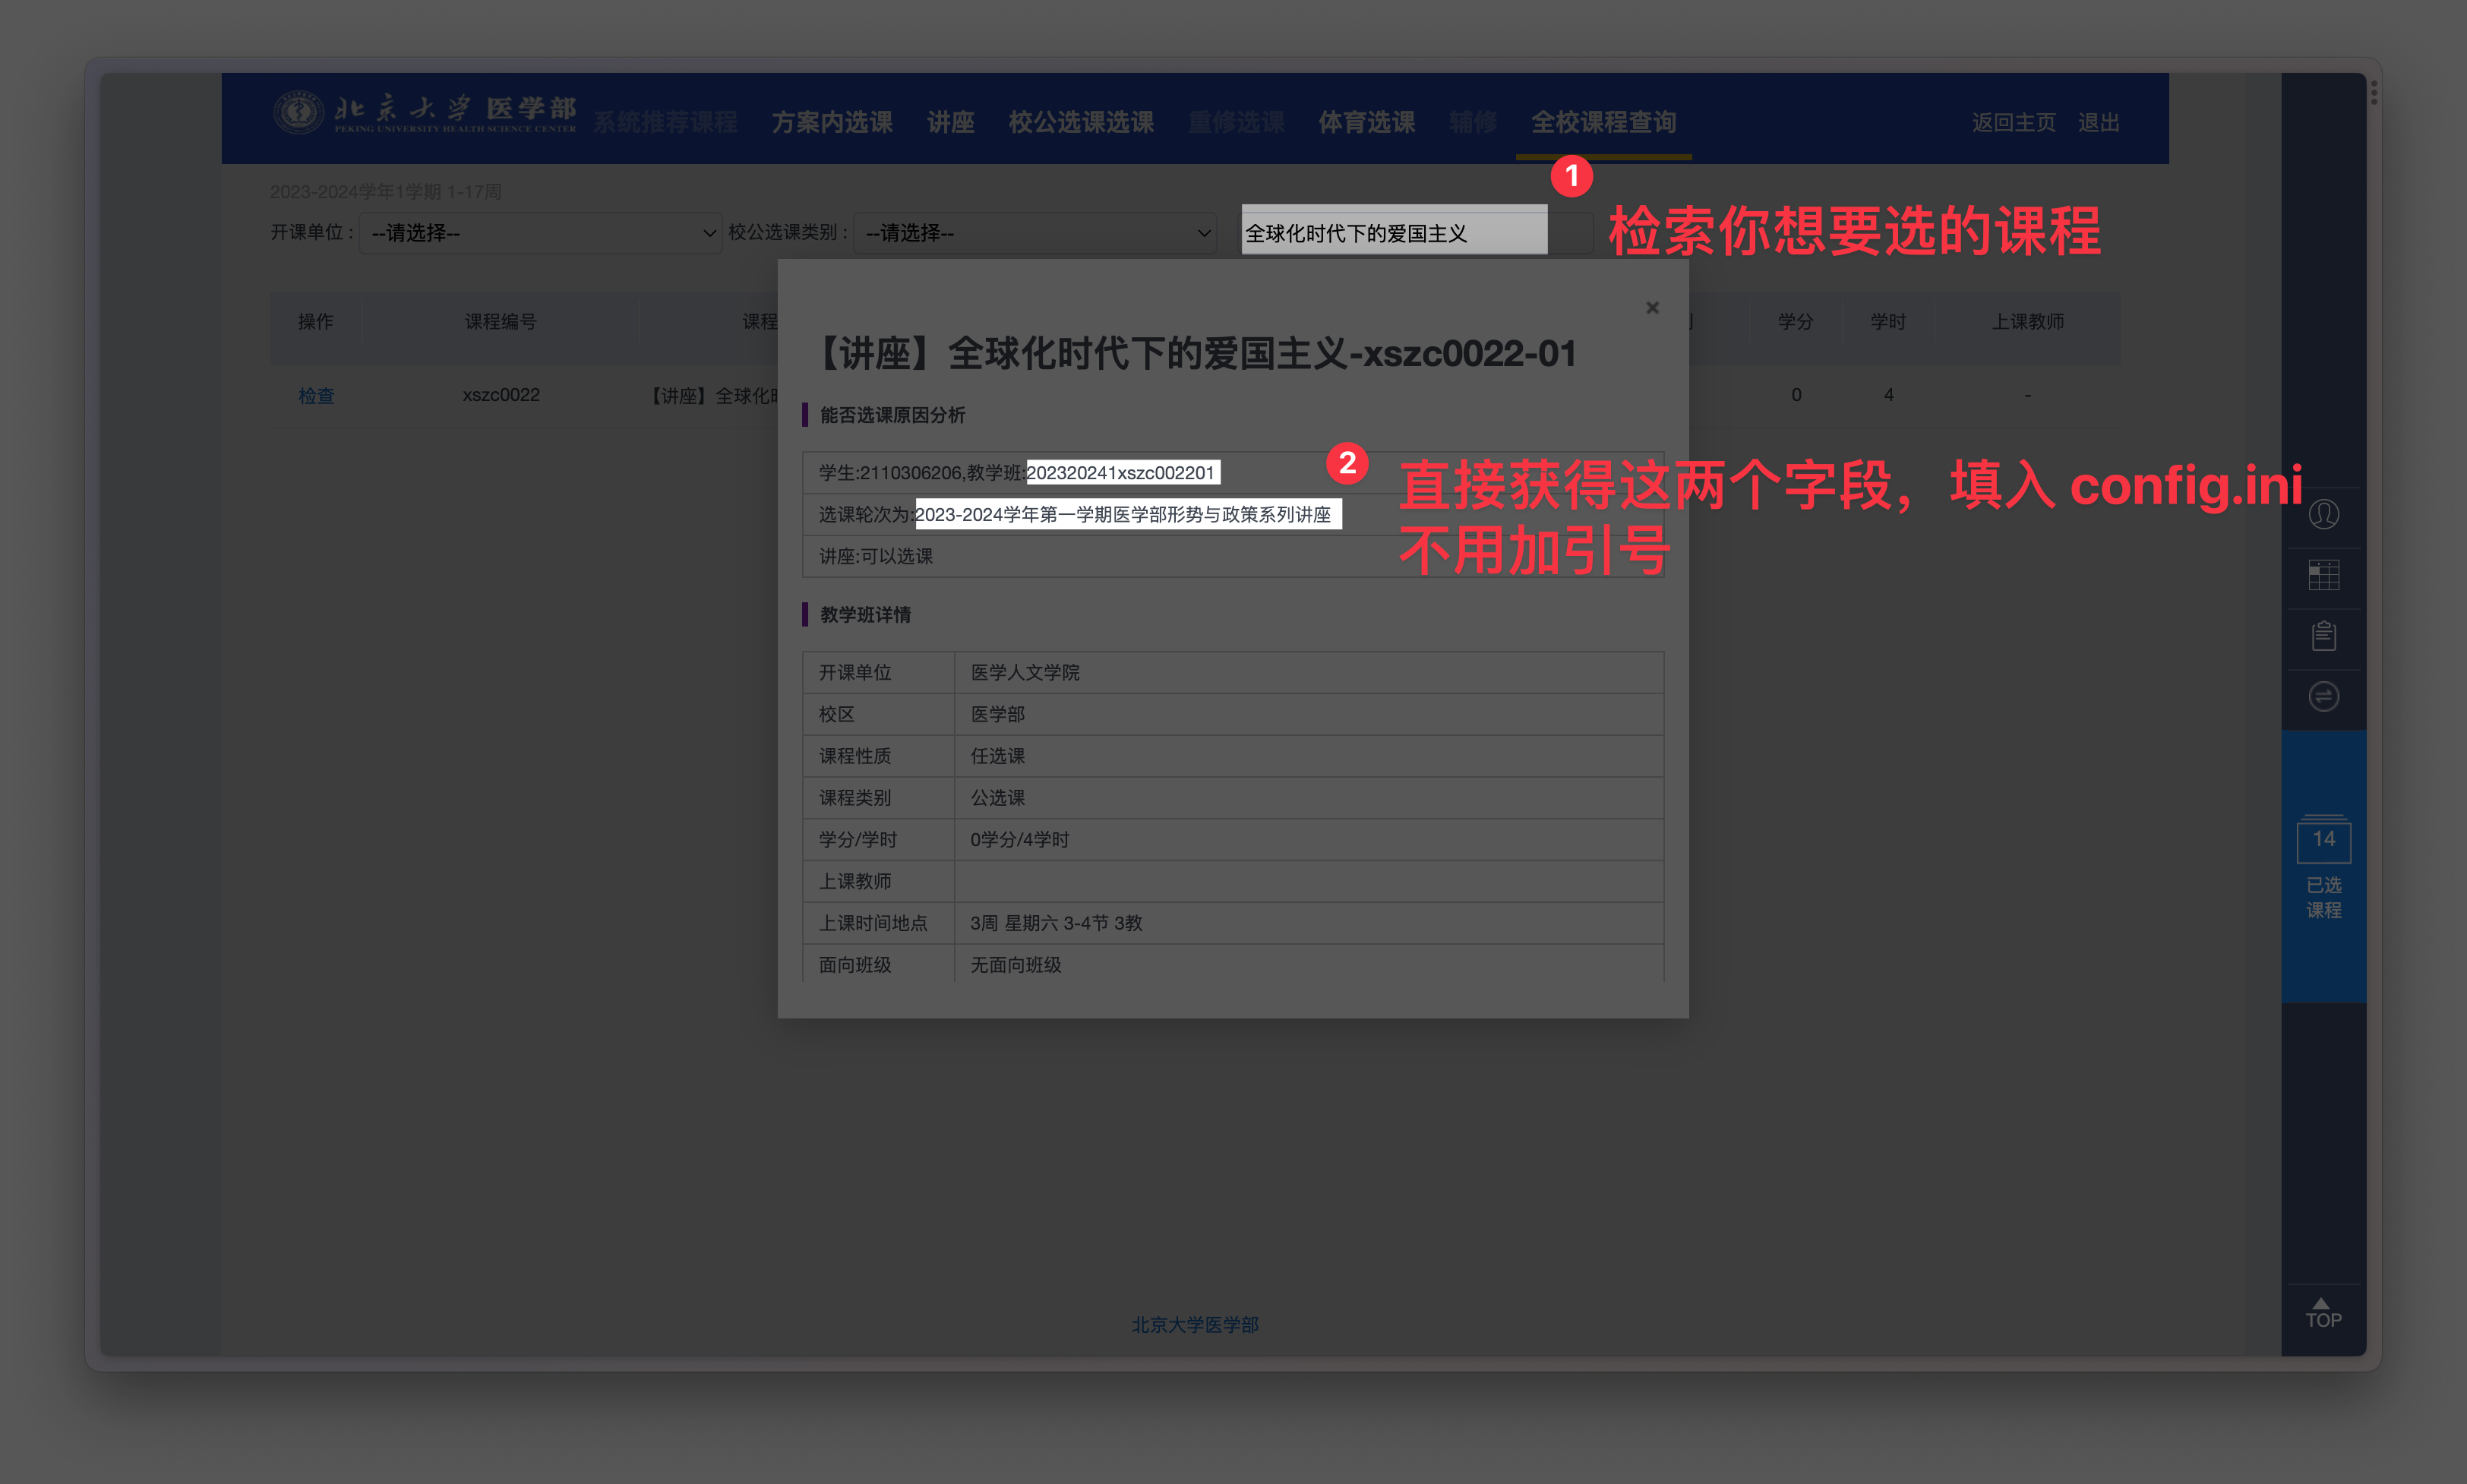Click the calendar/schedule icon on sidebar
This screenshot has height=1484, width=2467.
[2330, 575]
